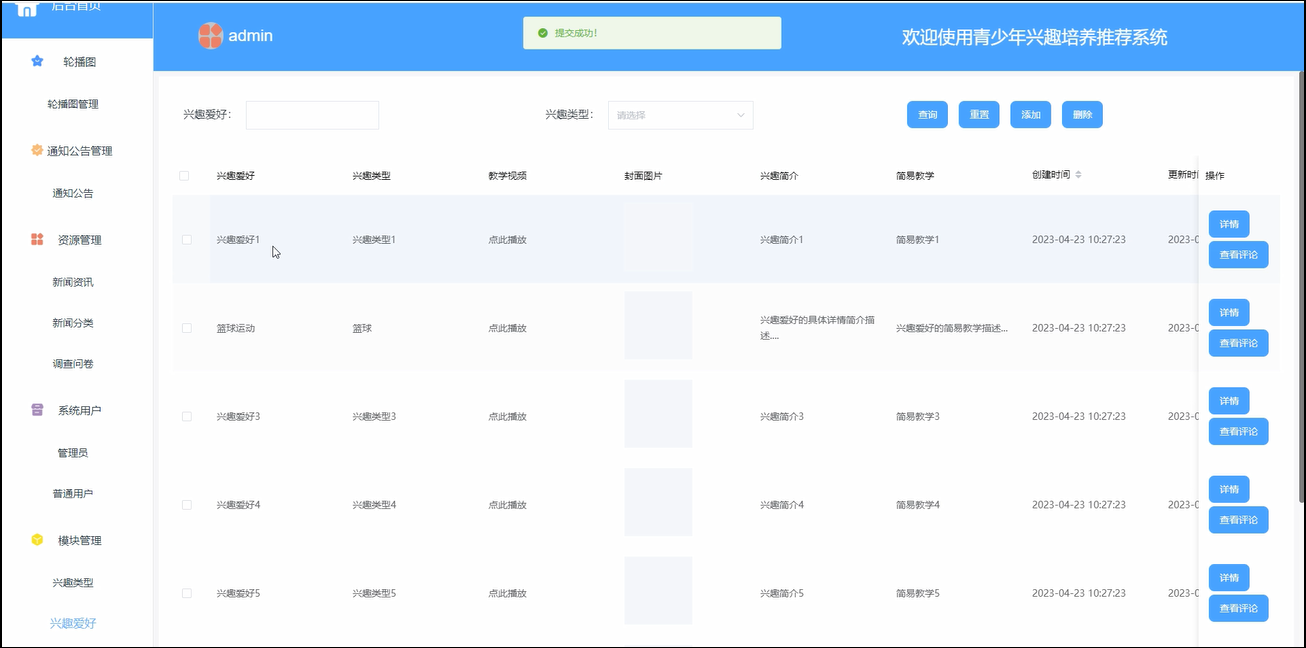Open 详情 for 兴趣爱好5 row
Image resolution: width=1306 pixels, height=648 pixels.
click(1229, 577)
